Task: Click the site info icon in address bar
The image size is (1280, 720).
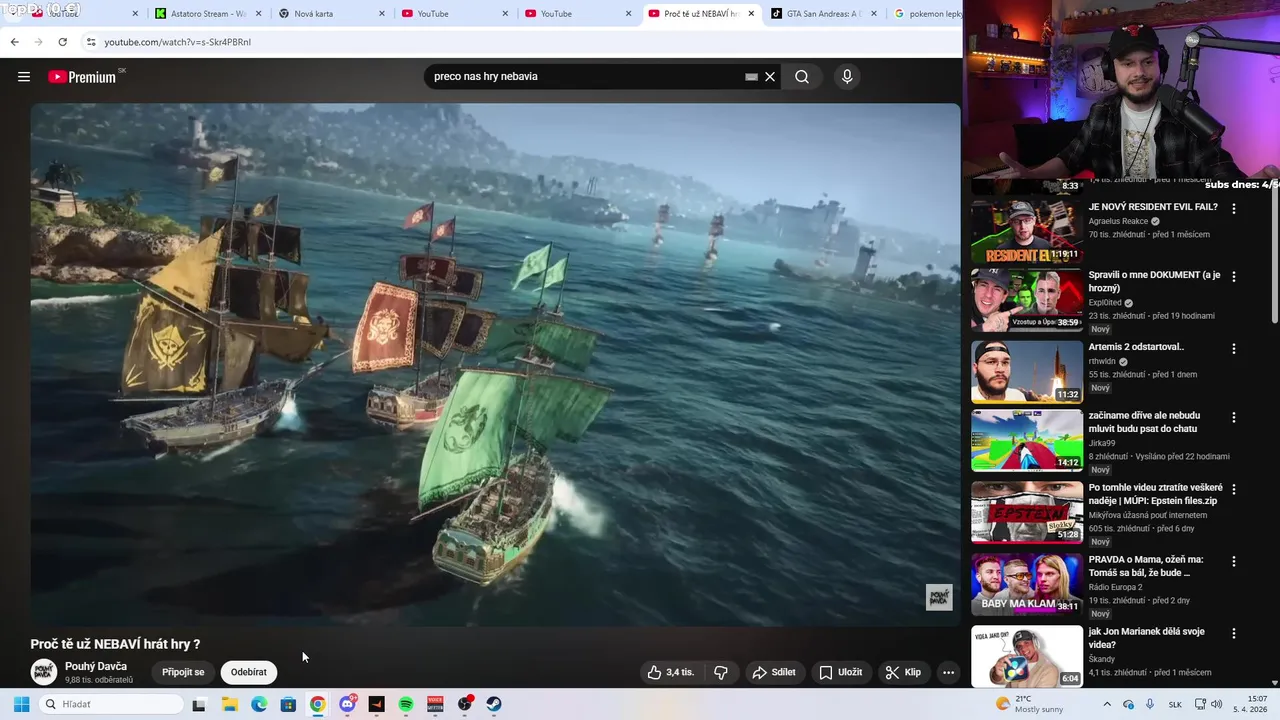Action: pyautogui.click(x=91, y=42)
